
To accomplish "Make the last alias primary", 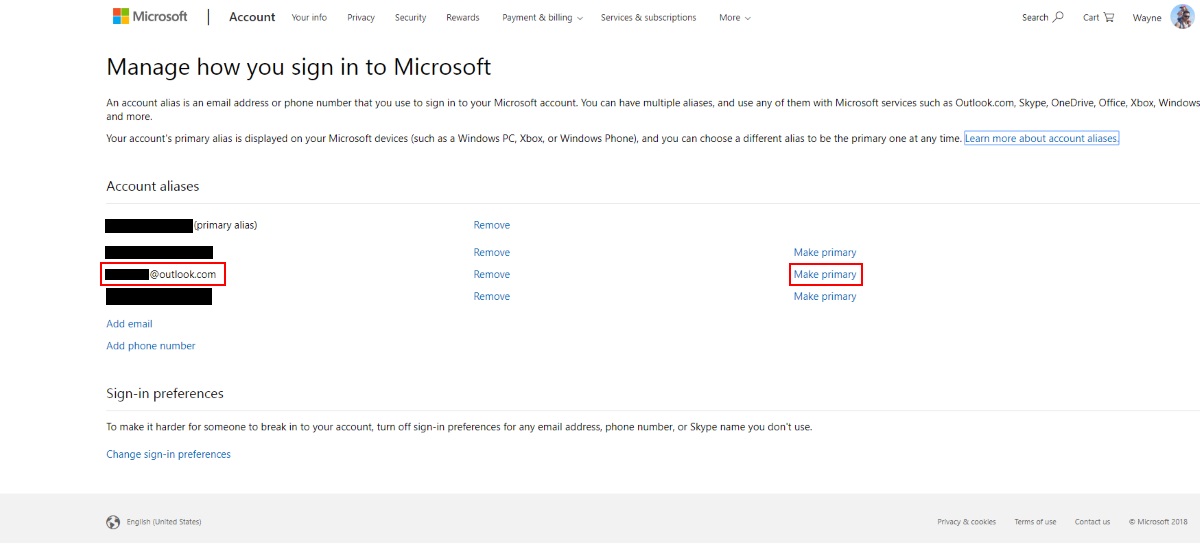I will pos(825,297).
